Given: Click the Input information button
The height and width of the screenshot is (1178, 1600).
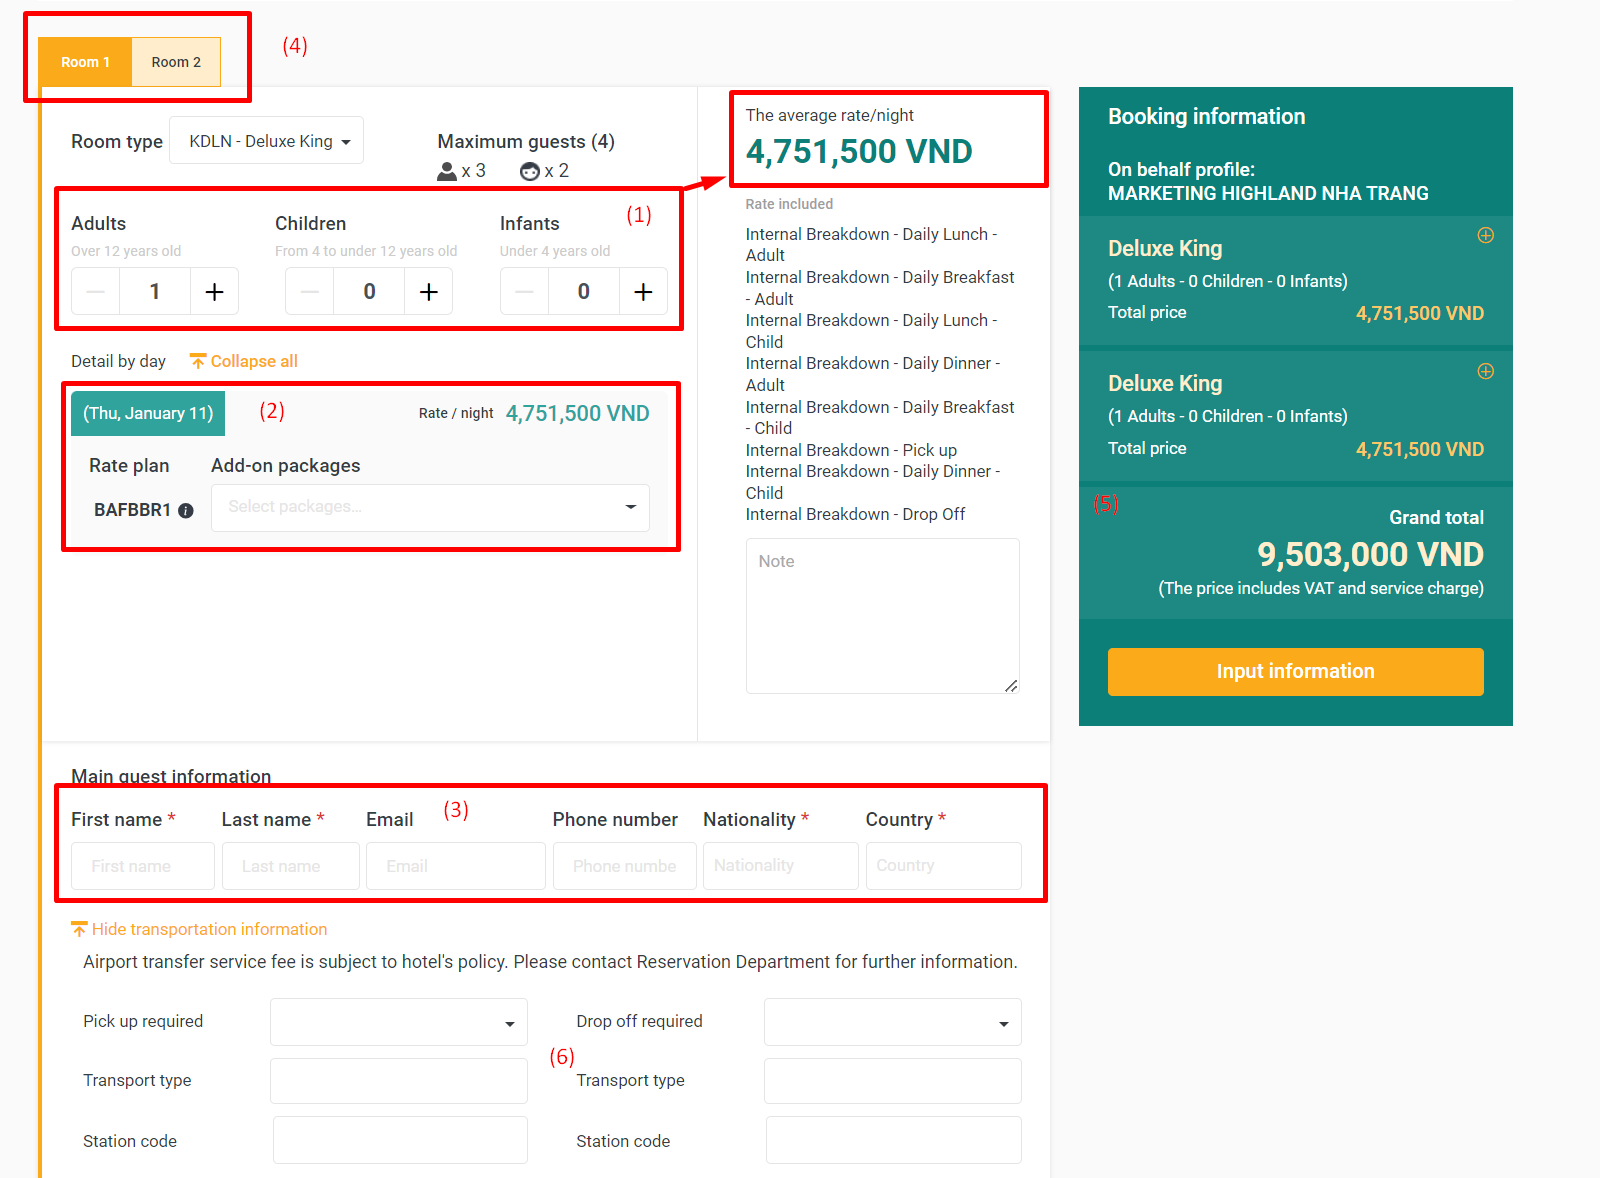Looking at the screenshot, I should click(1295, 672).
